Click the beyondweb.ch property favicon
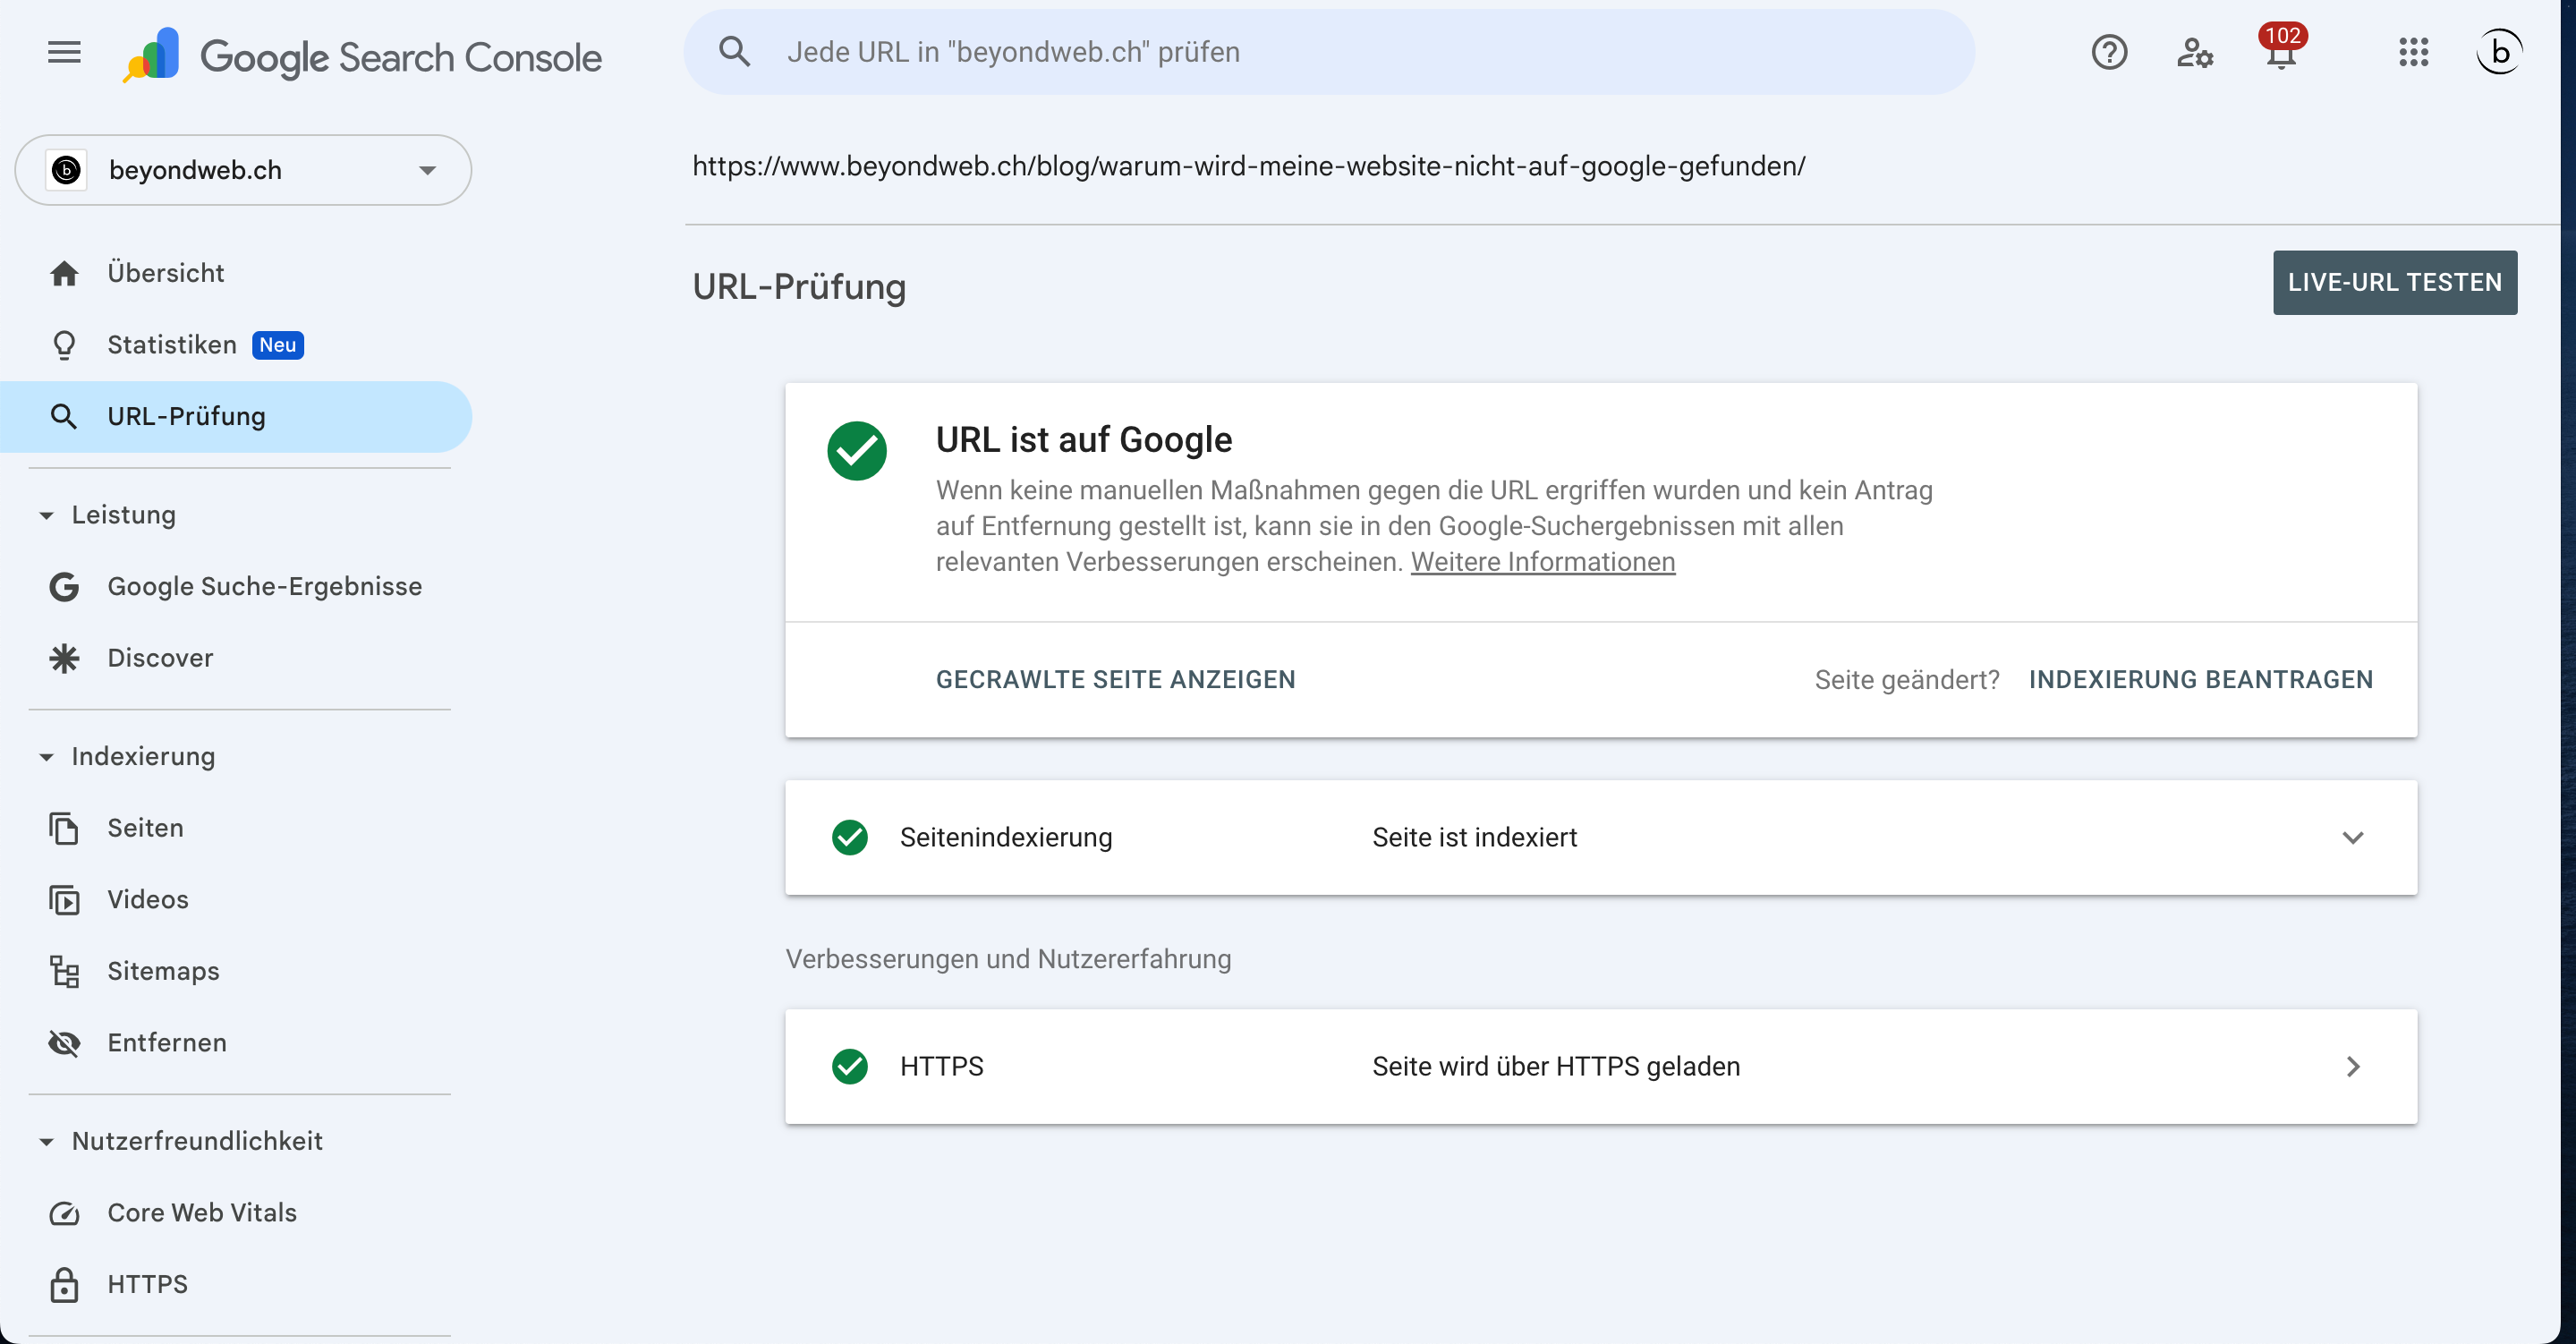This screenshot has height=1344, width=2576. tap(66, 170)
